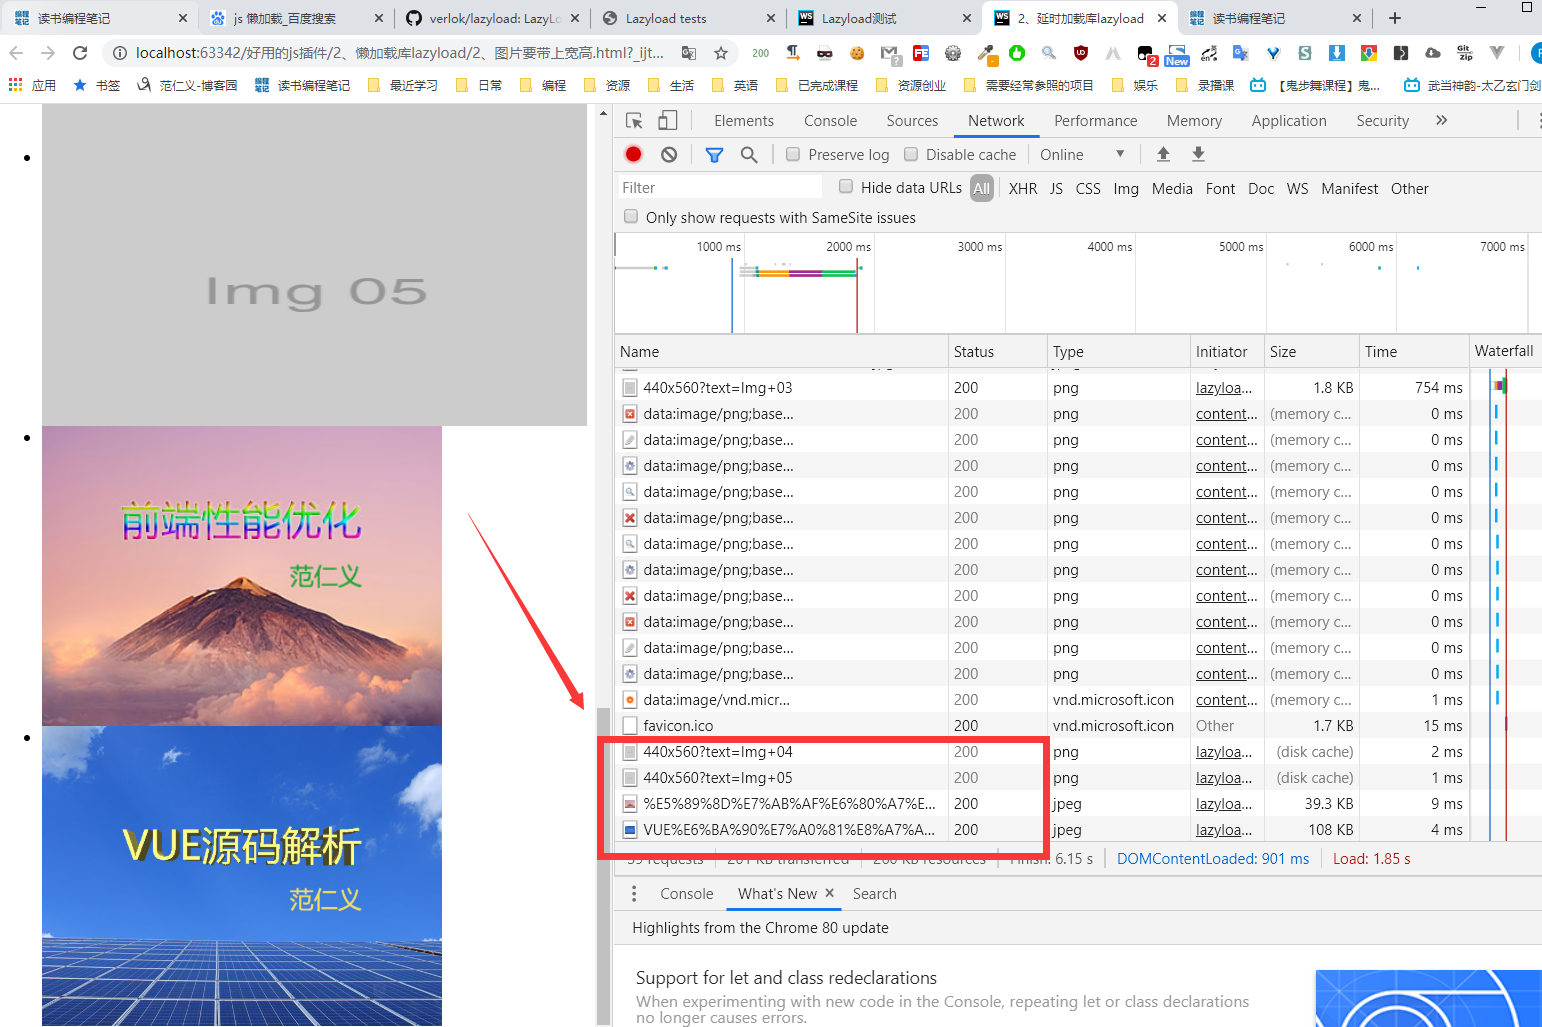Screen dimensions: 1542x1027
Task: Open the FE helper extension icon
Action: (x=921, y=53)
